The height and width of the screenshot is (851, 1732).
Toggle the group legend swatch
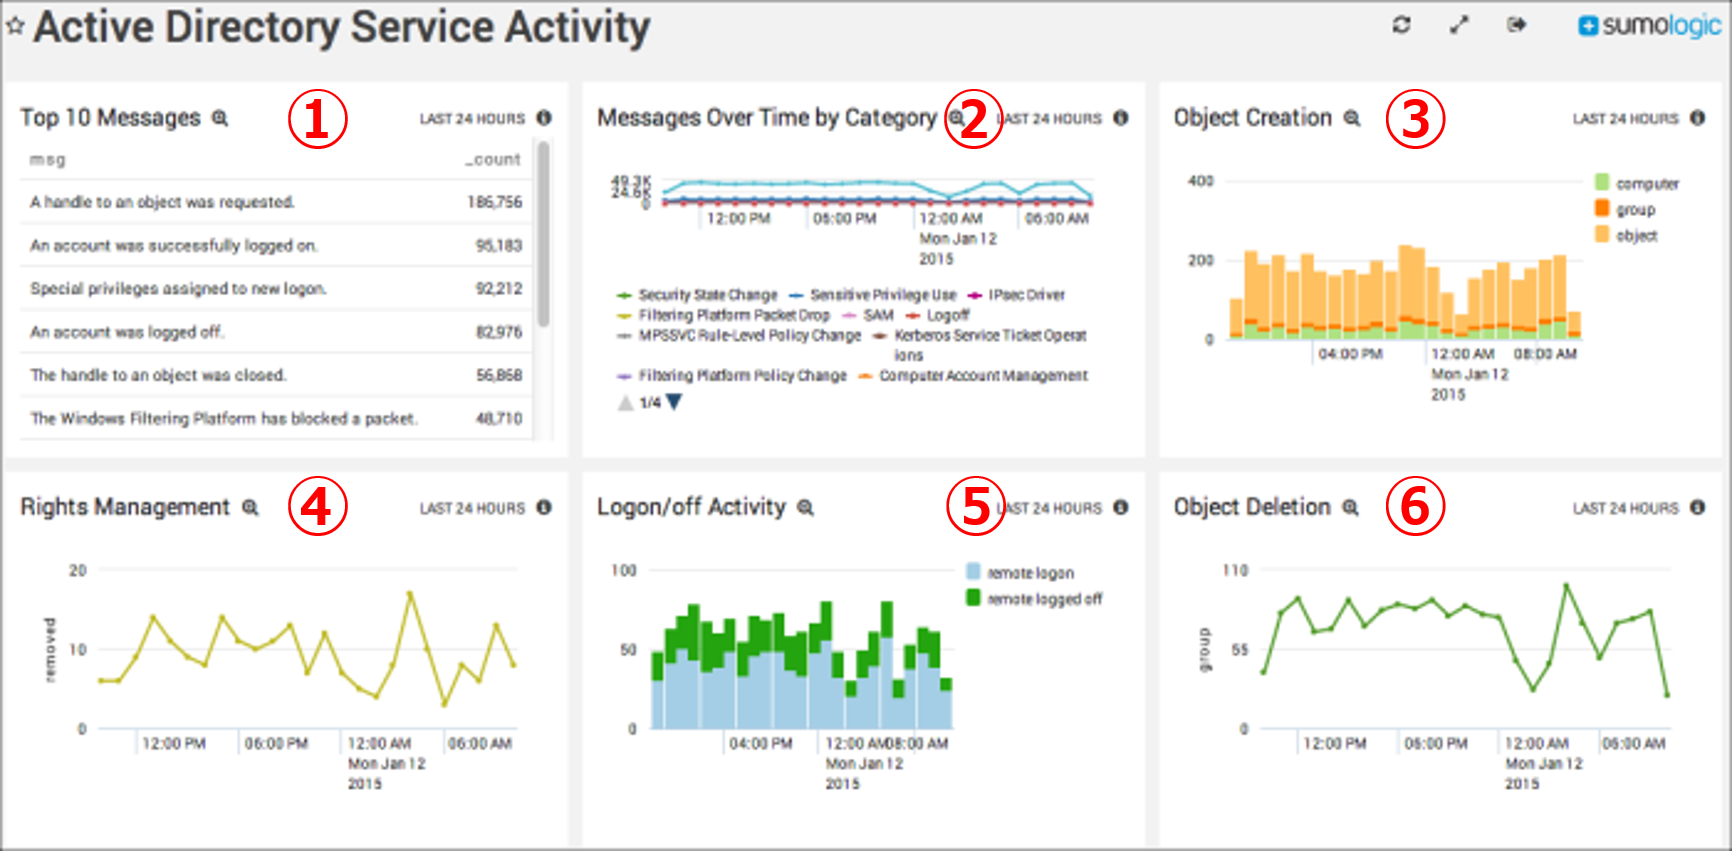(x=1602, y=208)
